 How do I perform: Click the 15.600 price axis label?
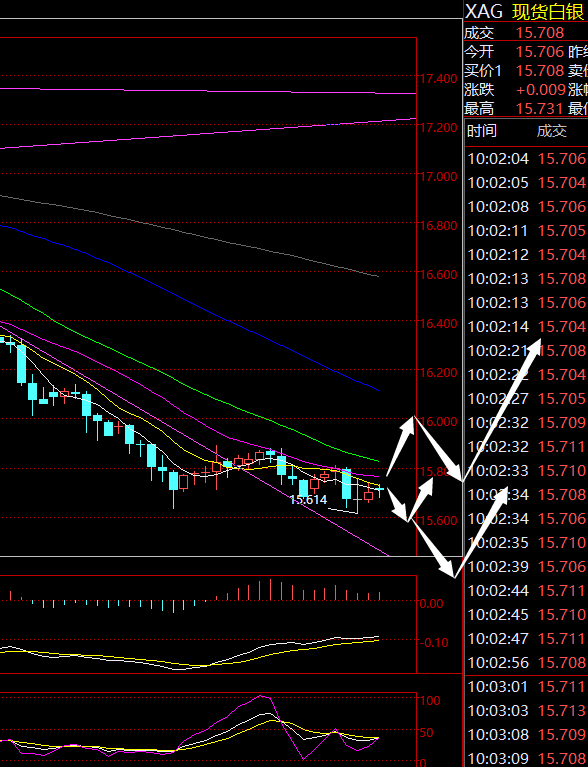[439, 520]
